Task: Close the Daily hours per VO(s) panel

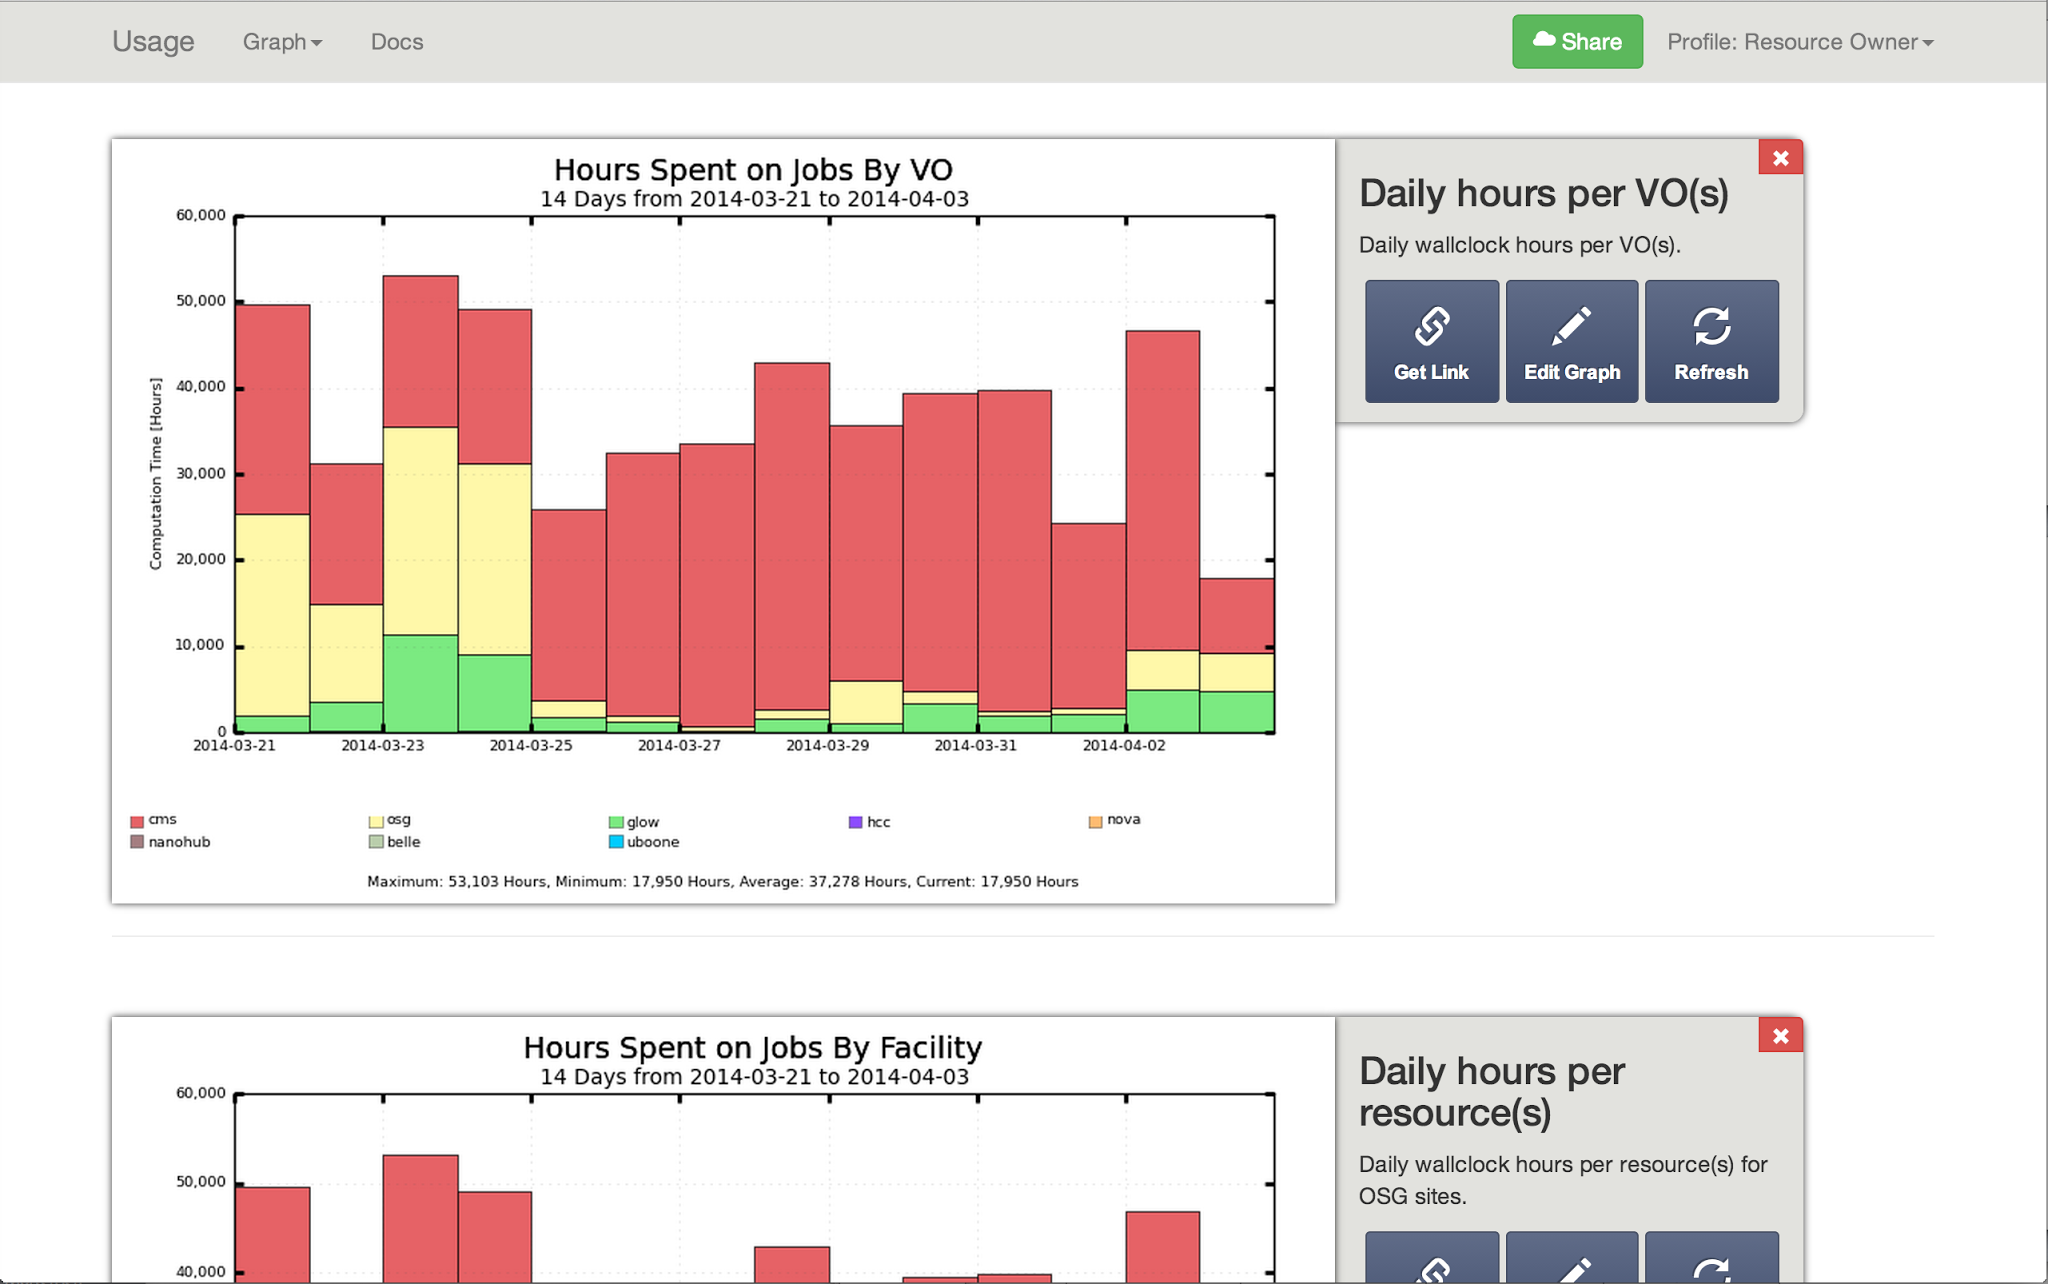Action: [1780, 158]
